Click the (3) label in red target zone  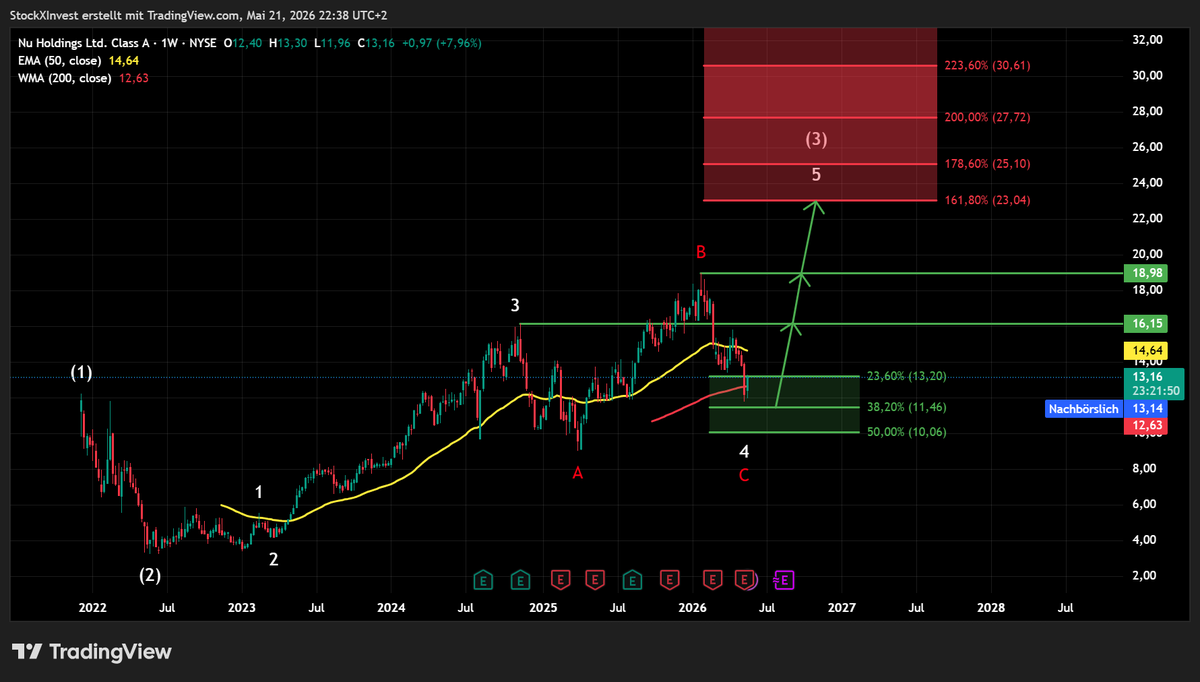pos(817,139)
